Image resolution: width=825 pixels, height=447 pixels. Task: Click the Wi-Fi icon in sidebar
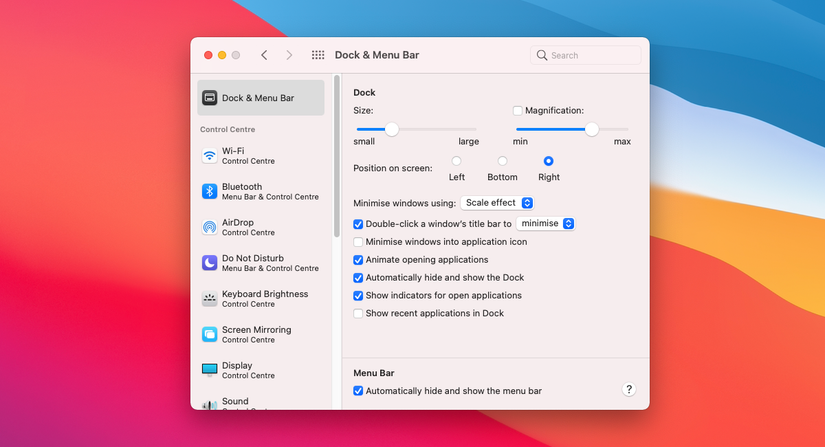pyautogui.click(x=209, y=156)
